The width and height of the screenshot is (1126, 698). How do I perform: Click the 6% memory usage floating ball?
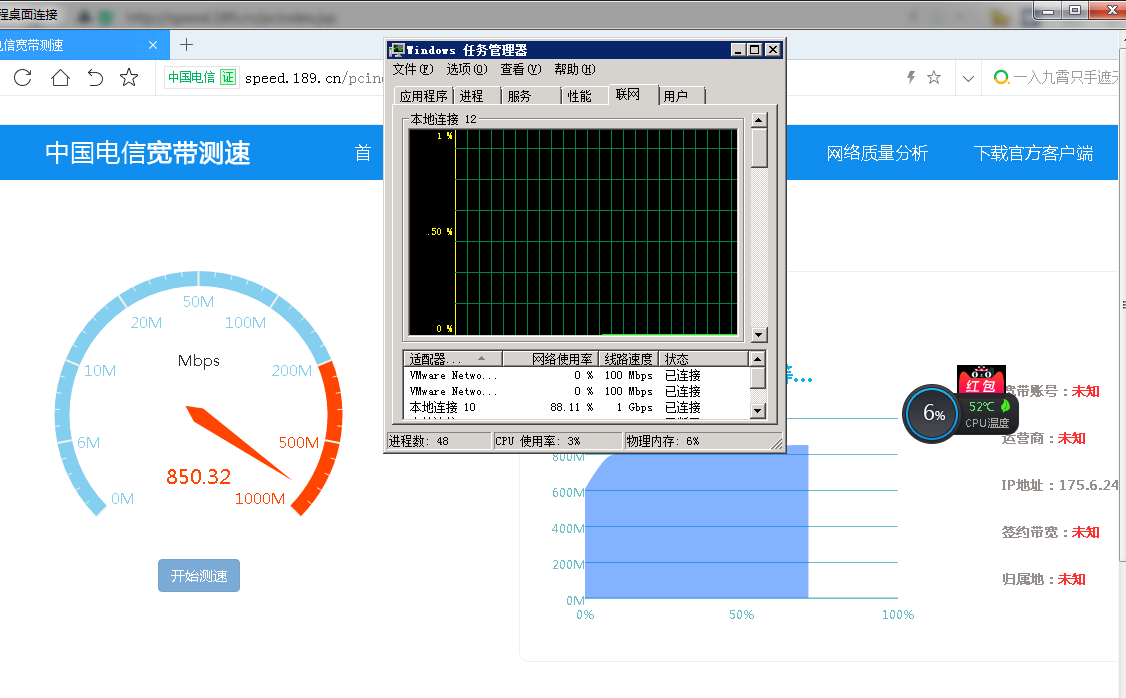[x=933, y=414]
